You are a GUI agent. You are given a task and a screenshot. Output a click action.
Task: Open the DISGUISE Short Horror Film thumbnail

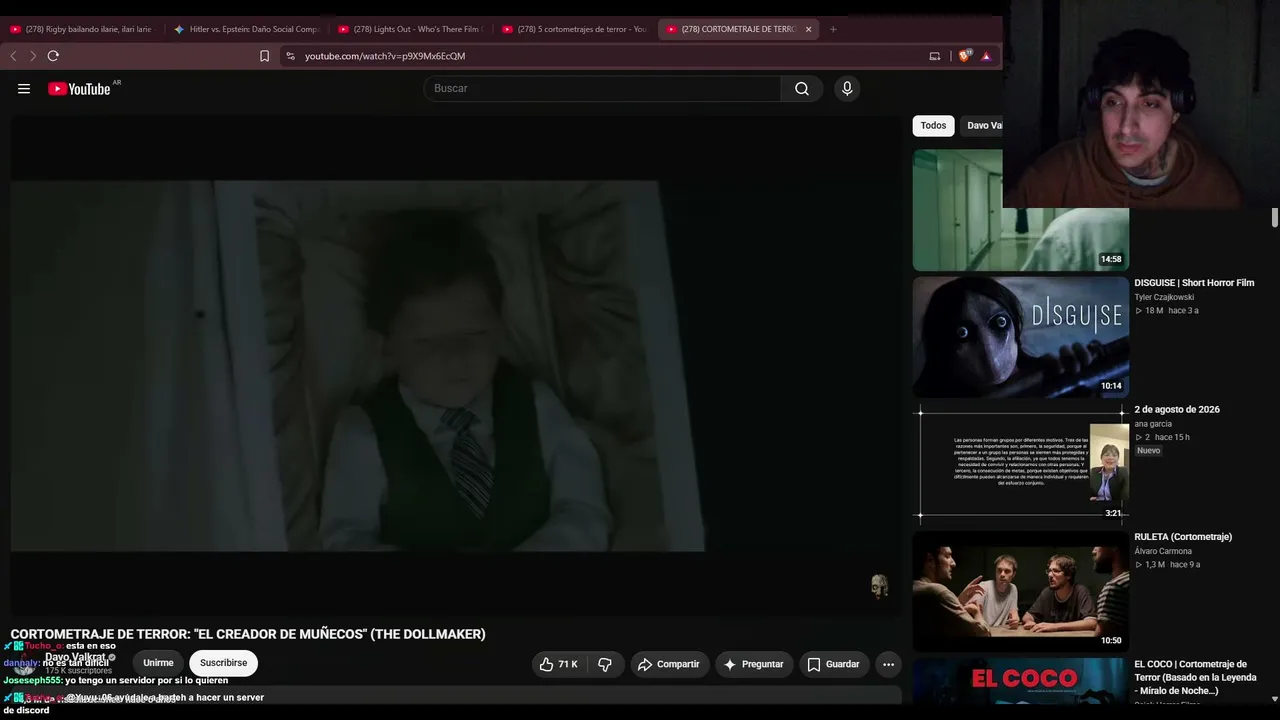(1021, 337)
